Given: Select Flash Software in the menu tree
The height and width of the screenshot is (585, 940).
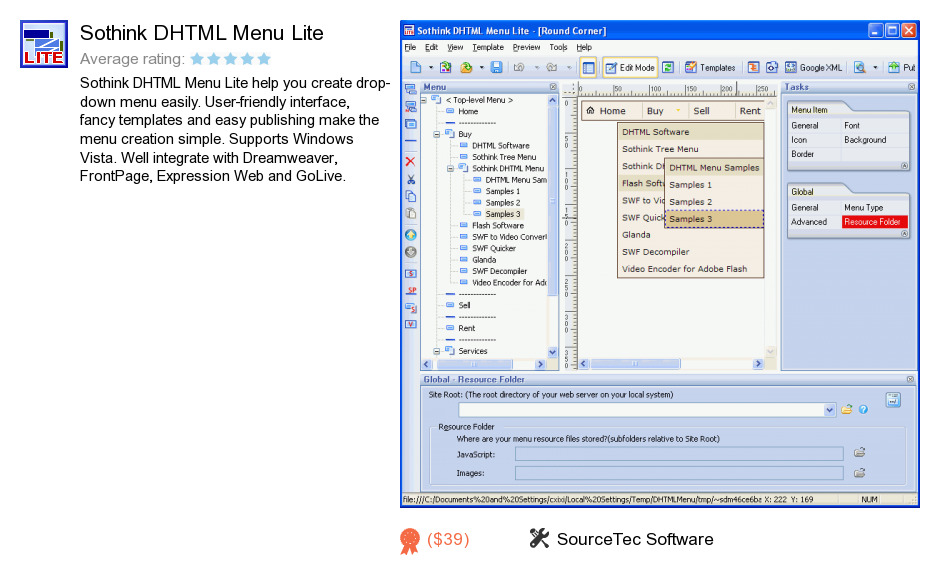Looking at the screenshot, I should [x=498, y=225].
